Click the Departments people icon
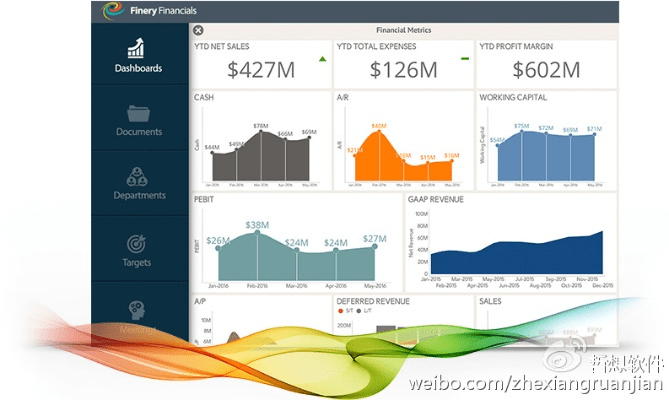This screenshot has width=669, height=400. pos(138,177)
